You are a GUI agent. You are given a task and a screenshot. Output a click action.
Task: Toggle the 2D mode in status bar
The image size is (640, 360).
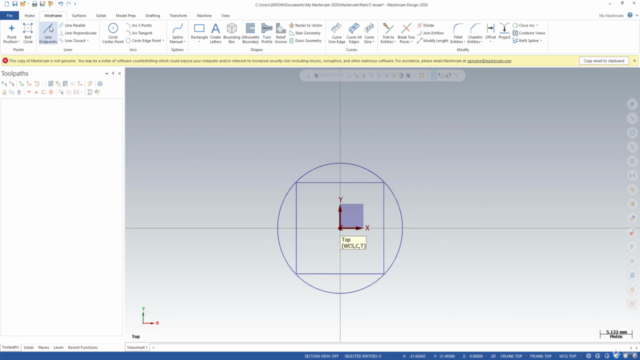493,356
